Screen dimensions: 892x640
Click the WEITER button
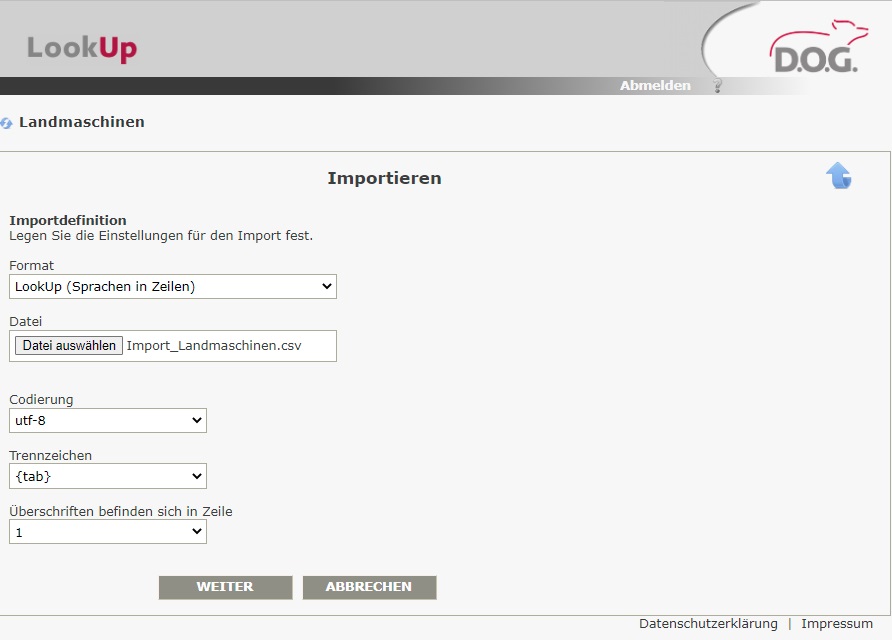pyautogui.click(x=225, y=587)
